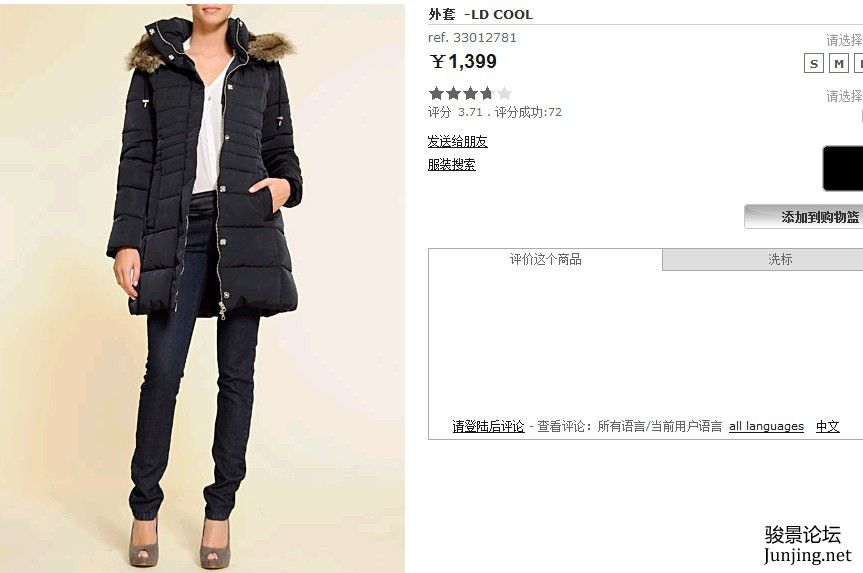Click the second rating star

click(454, 93)
